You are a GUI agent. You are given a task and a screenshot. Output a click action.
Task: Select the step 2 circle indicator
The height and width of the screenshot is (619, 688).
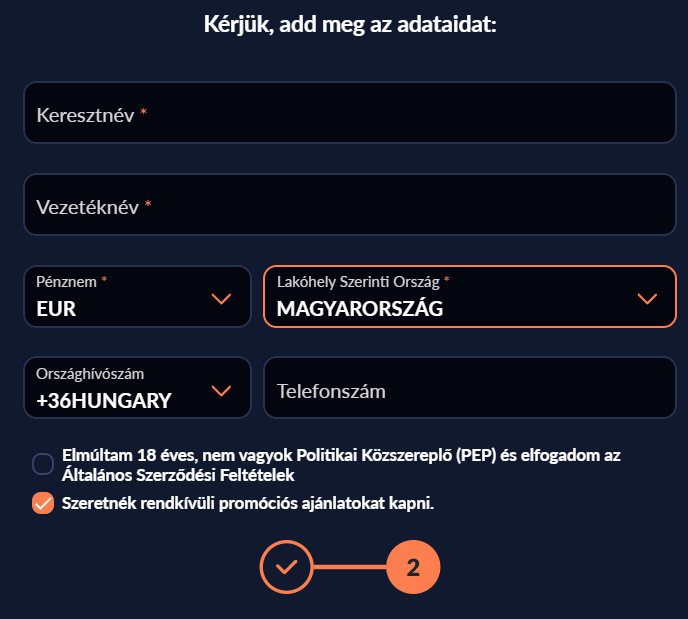[413, 567]
